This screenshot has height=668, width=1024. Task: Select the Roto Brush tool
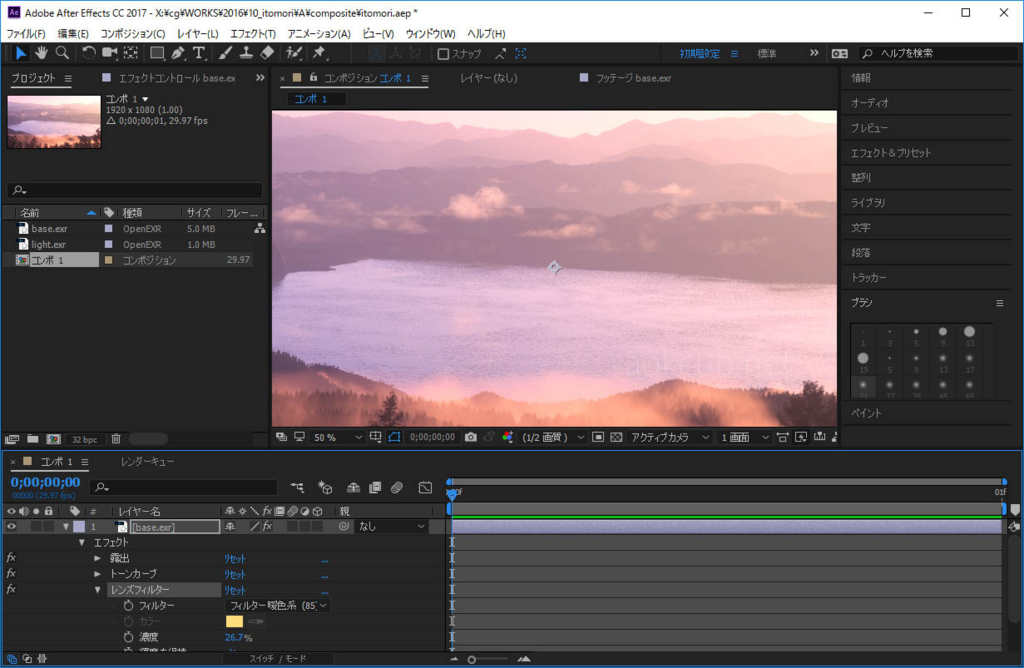(x=294, y=53)
